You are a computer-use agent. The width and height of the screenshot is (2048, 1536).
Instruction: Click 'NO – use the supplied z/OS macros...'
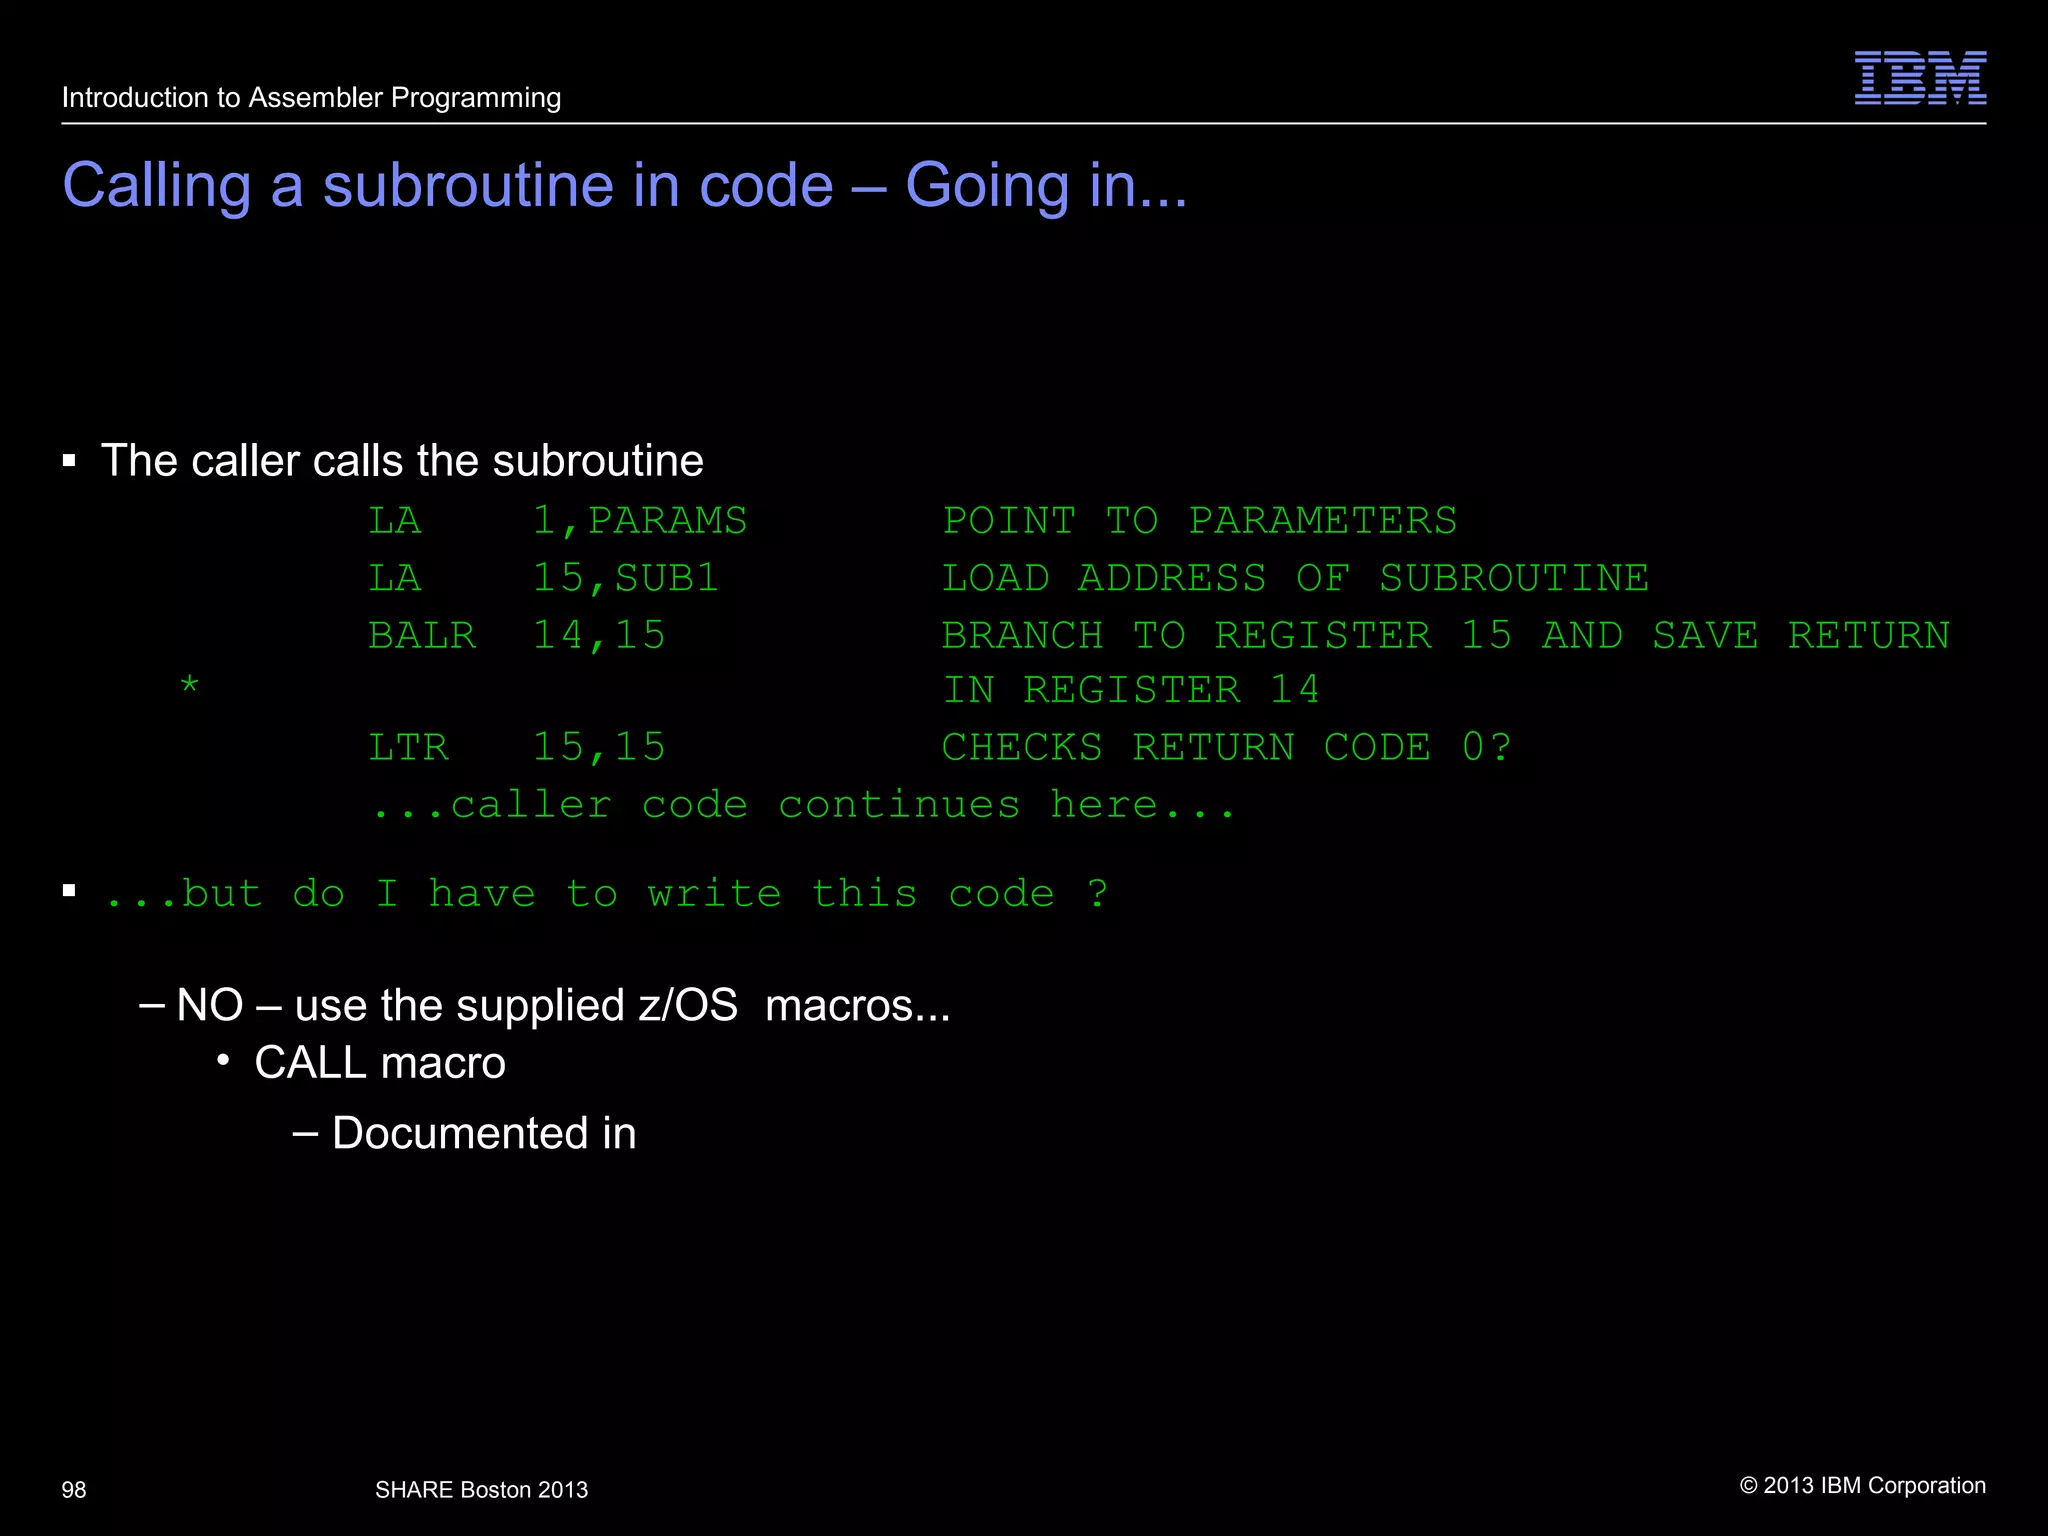coord(563,1005)
